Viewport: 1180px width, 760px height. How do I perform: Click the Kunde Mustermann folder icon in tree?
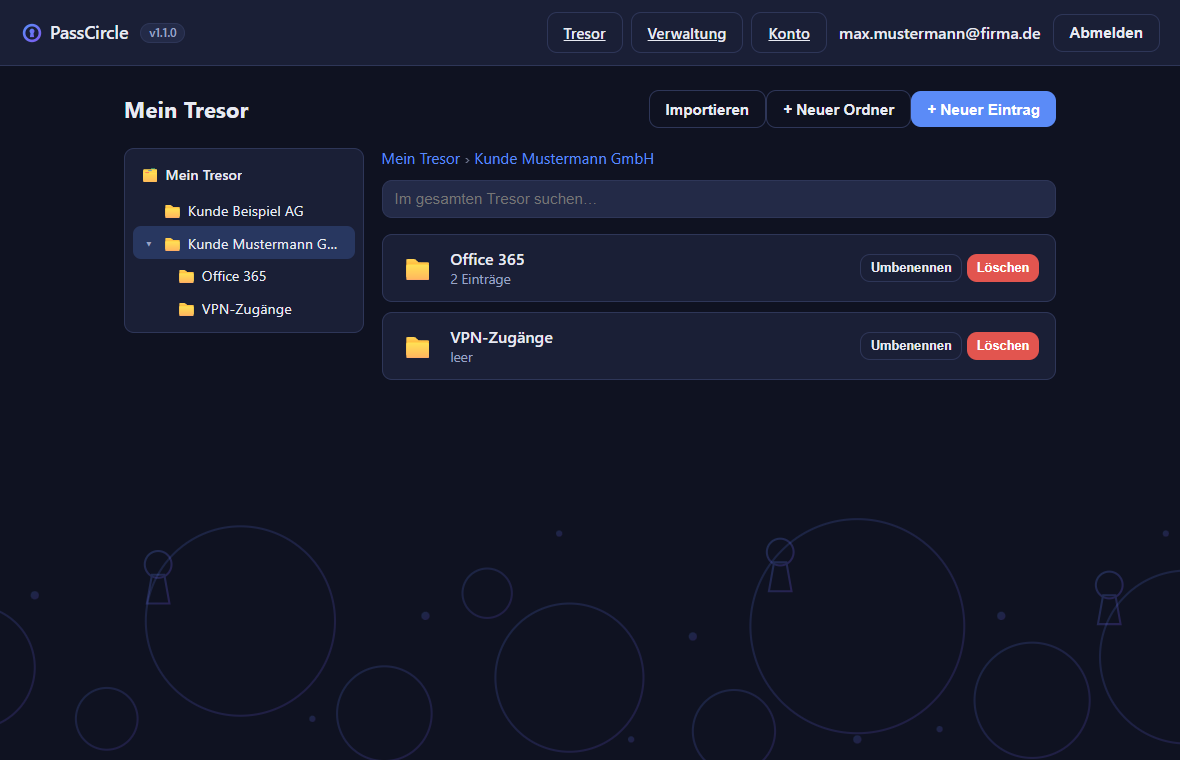[172, 245]
